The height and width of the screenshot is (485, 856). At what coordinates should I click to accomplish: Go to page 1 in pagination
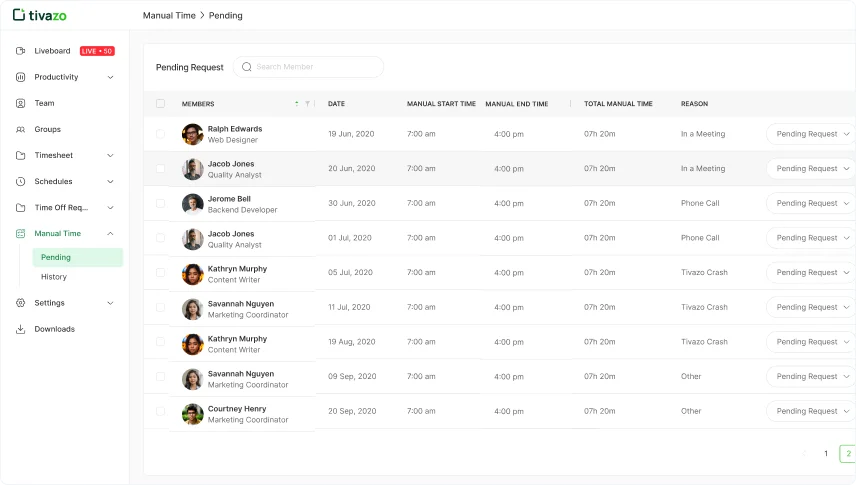tap(826, 454)
